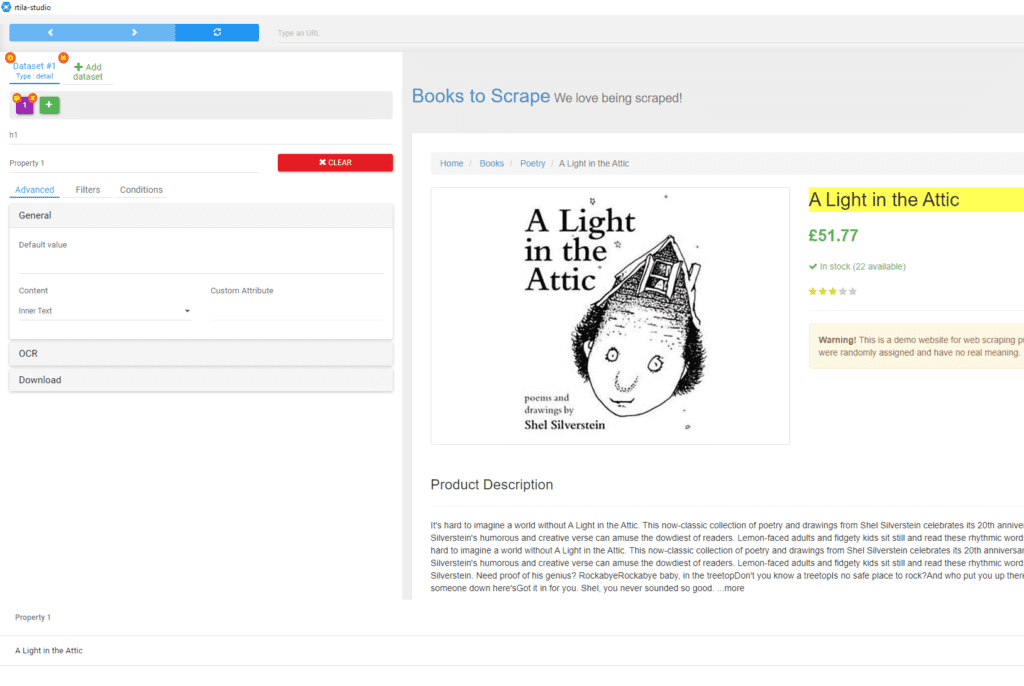Screen dimensions: 1024x686
Task: Click the Product Description heading
Action: click(492, 485)
